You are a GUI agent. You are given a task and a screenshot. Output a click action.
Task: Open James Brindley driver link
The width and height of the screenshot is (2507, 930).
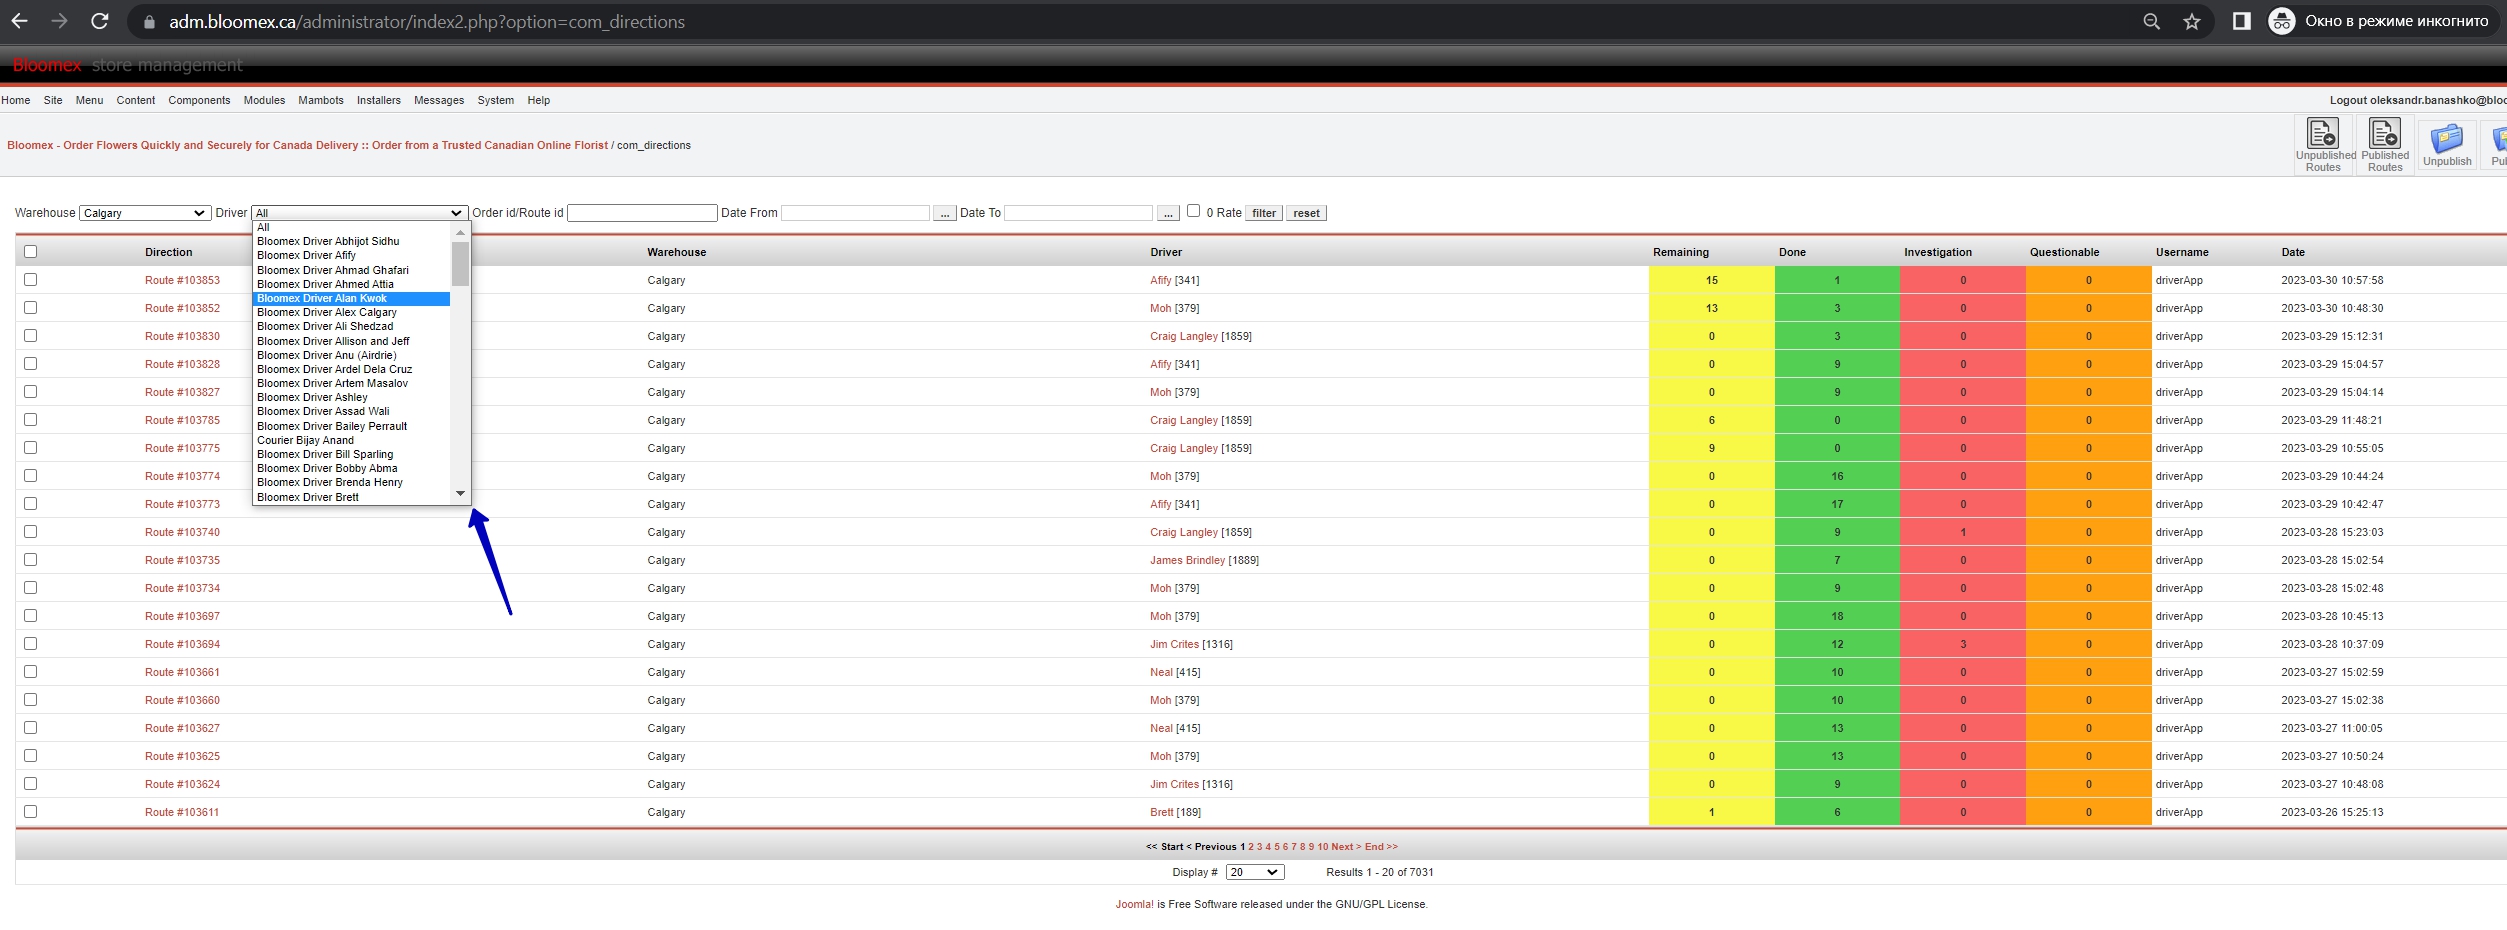click(x=1187, y=560)
